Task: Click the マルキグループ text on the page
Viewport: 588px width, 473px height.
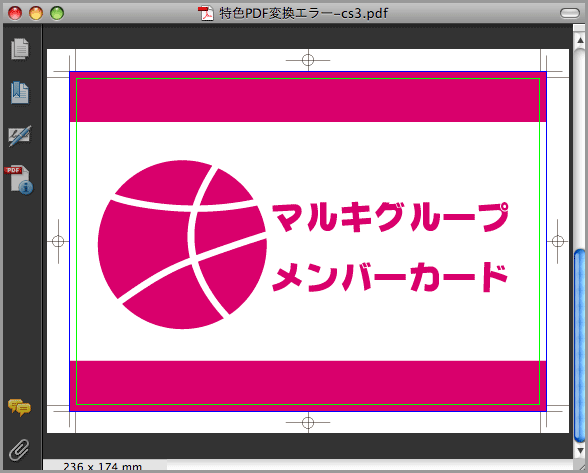Action: [x=390, y=217]
